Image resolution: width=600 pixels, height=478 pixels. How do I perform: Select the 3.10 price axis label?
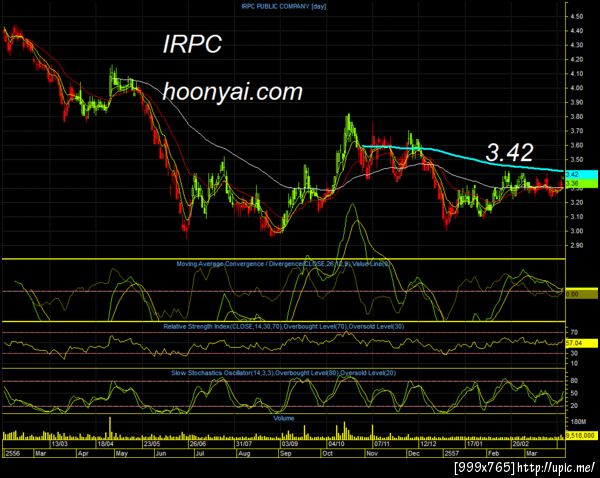pos(577,217)
